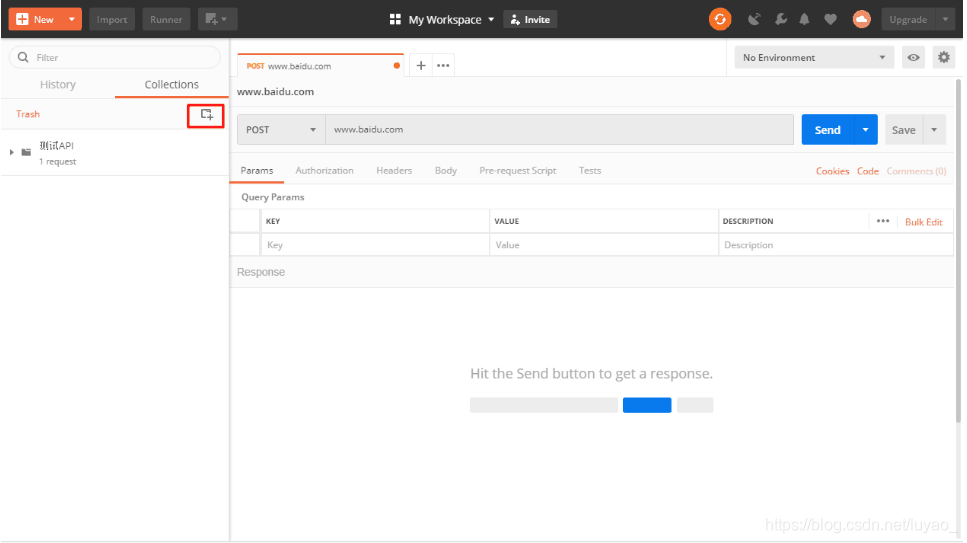The width and height of the screenshot is (967, 543).
Task: Open manage environments gear icon
Action: 944,57
